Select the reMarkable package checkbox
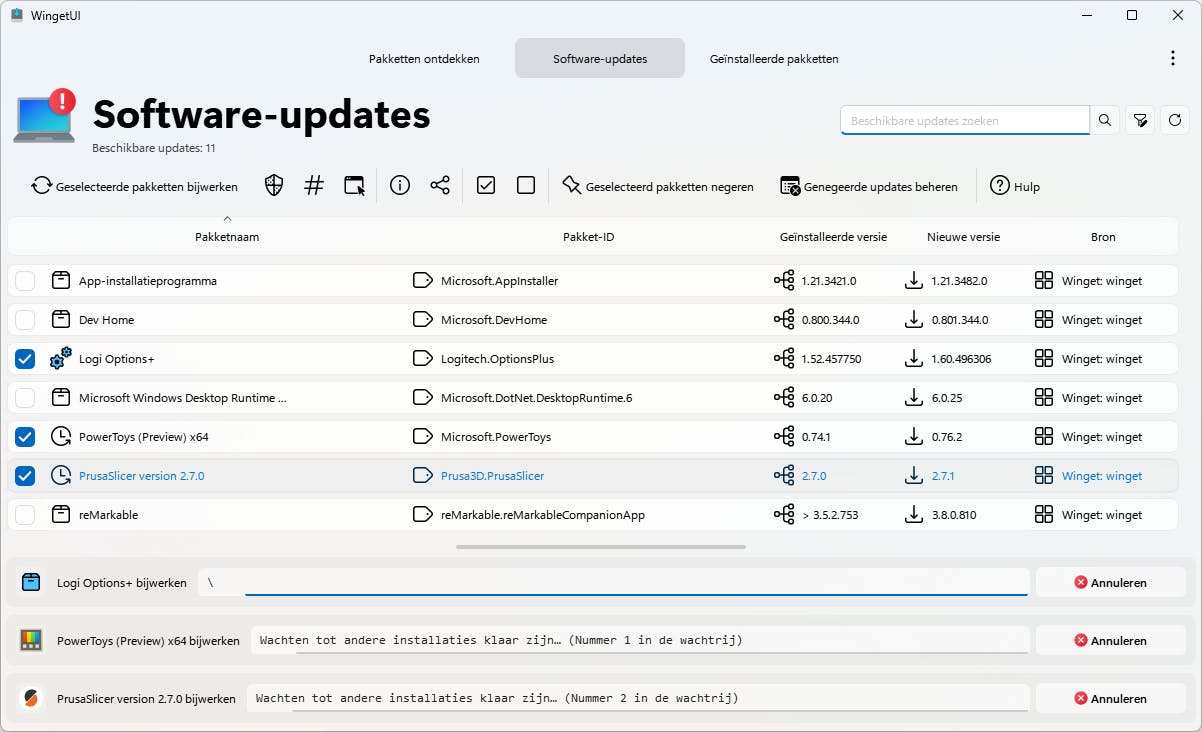Image resolution: width=1202 pixels, height=732 pixels. [x=25, y=515]
